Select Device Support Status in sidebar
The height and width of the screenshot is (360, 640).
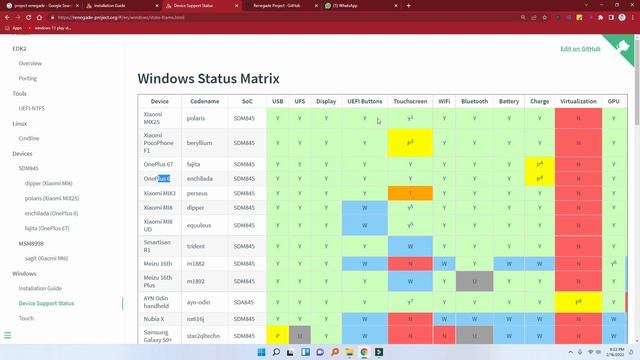click(x=46, y=303)
